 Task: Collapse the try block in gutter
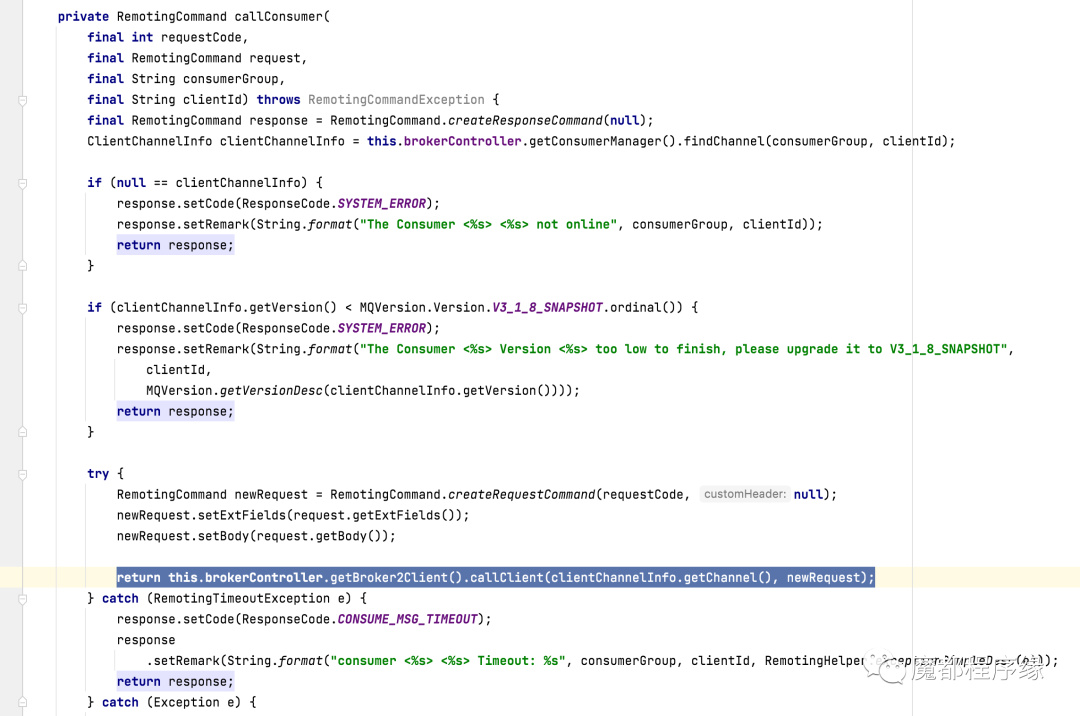point(22,474)
